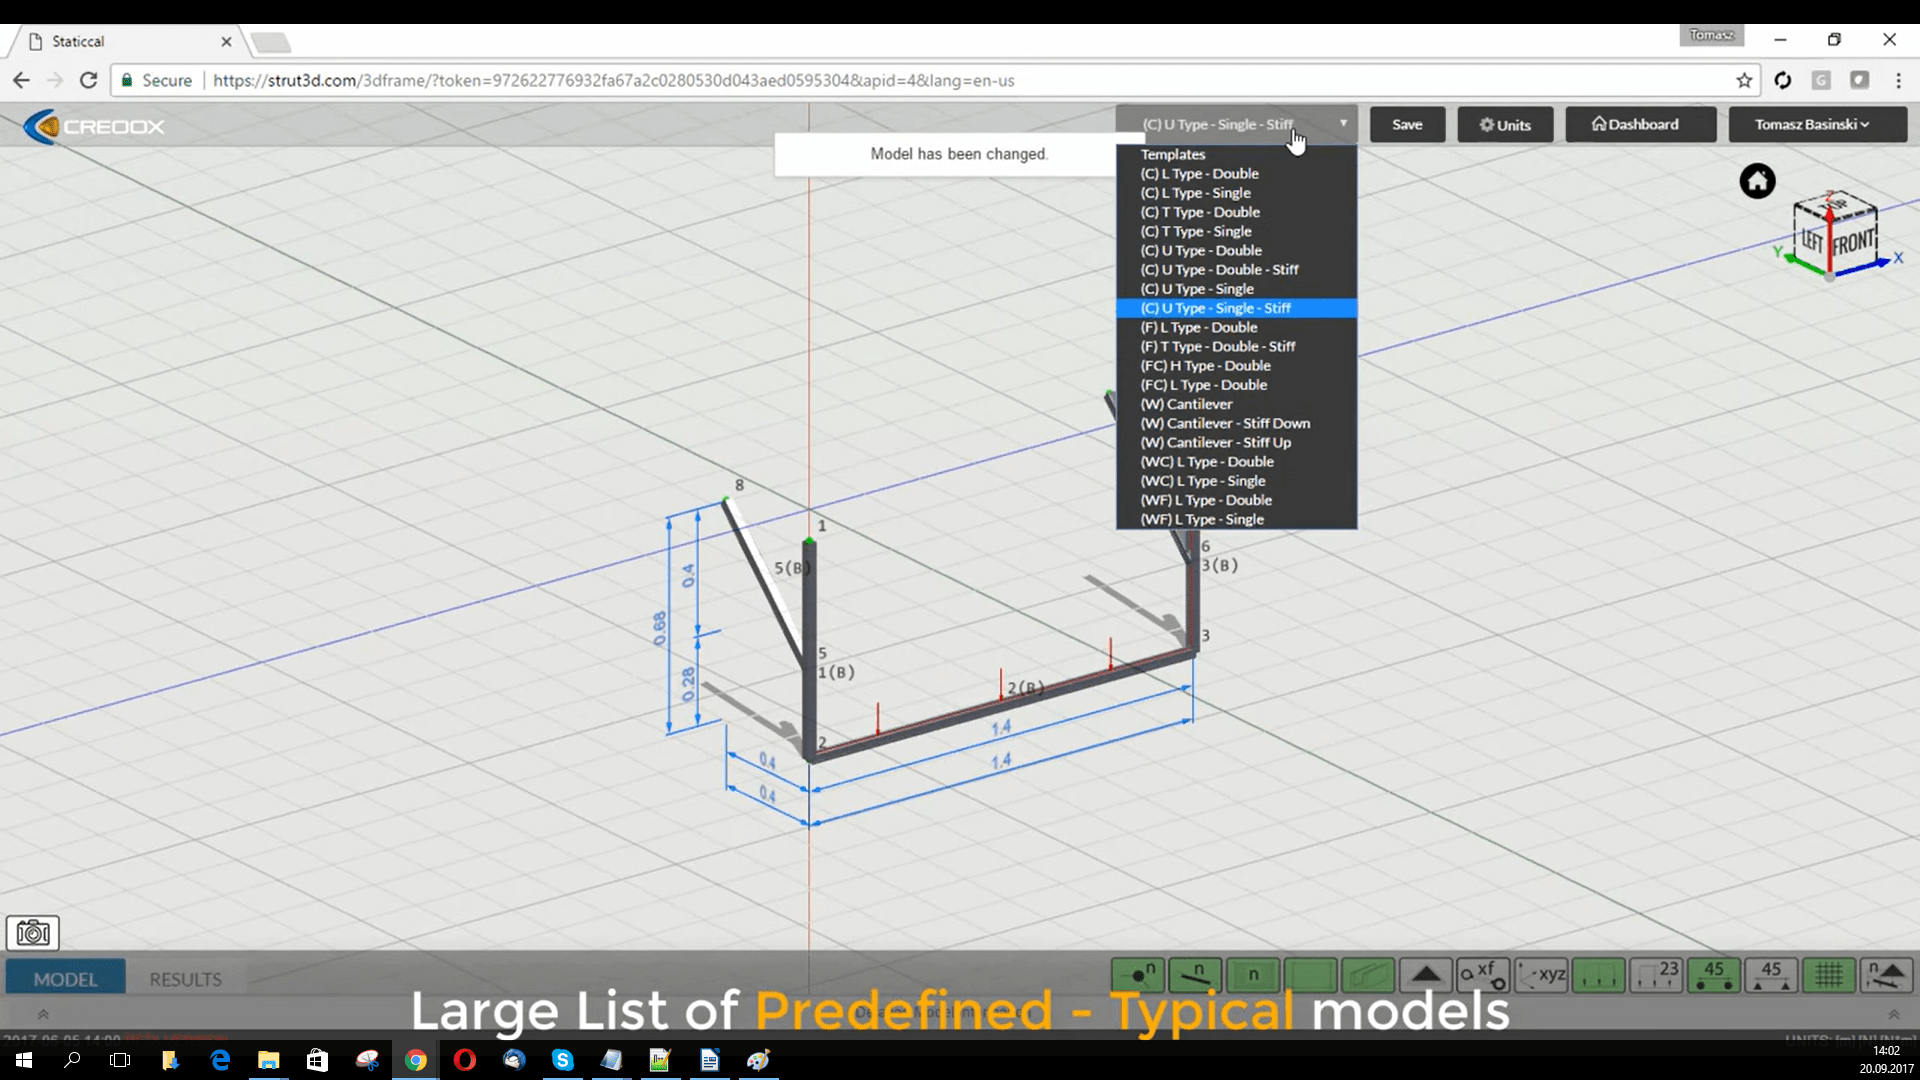This screenshot has width=1920, height=1080.
Task: Click the supports triangle icon
Action: 1426,974
